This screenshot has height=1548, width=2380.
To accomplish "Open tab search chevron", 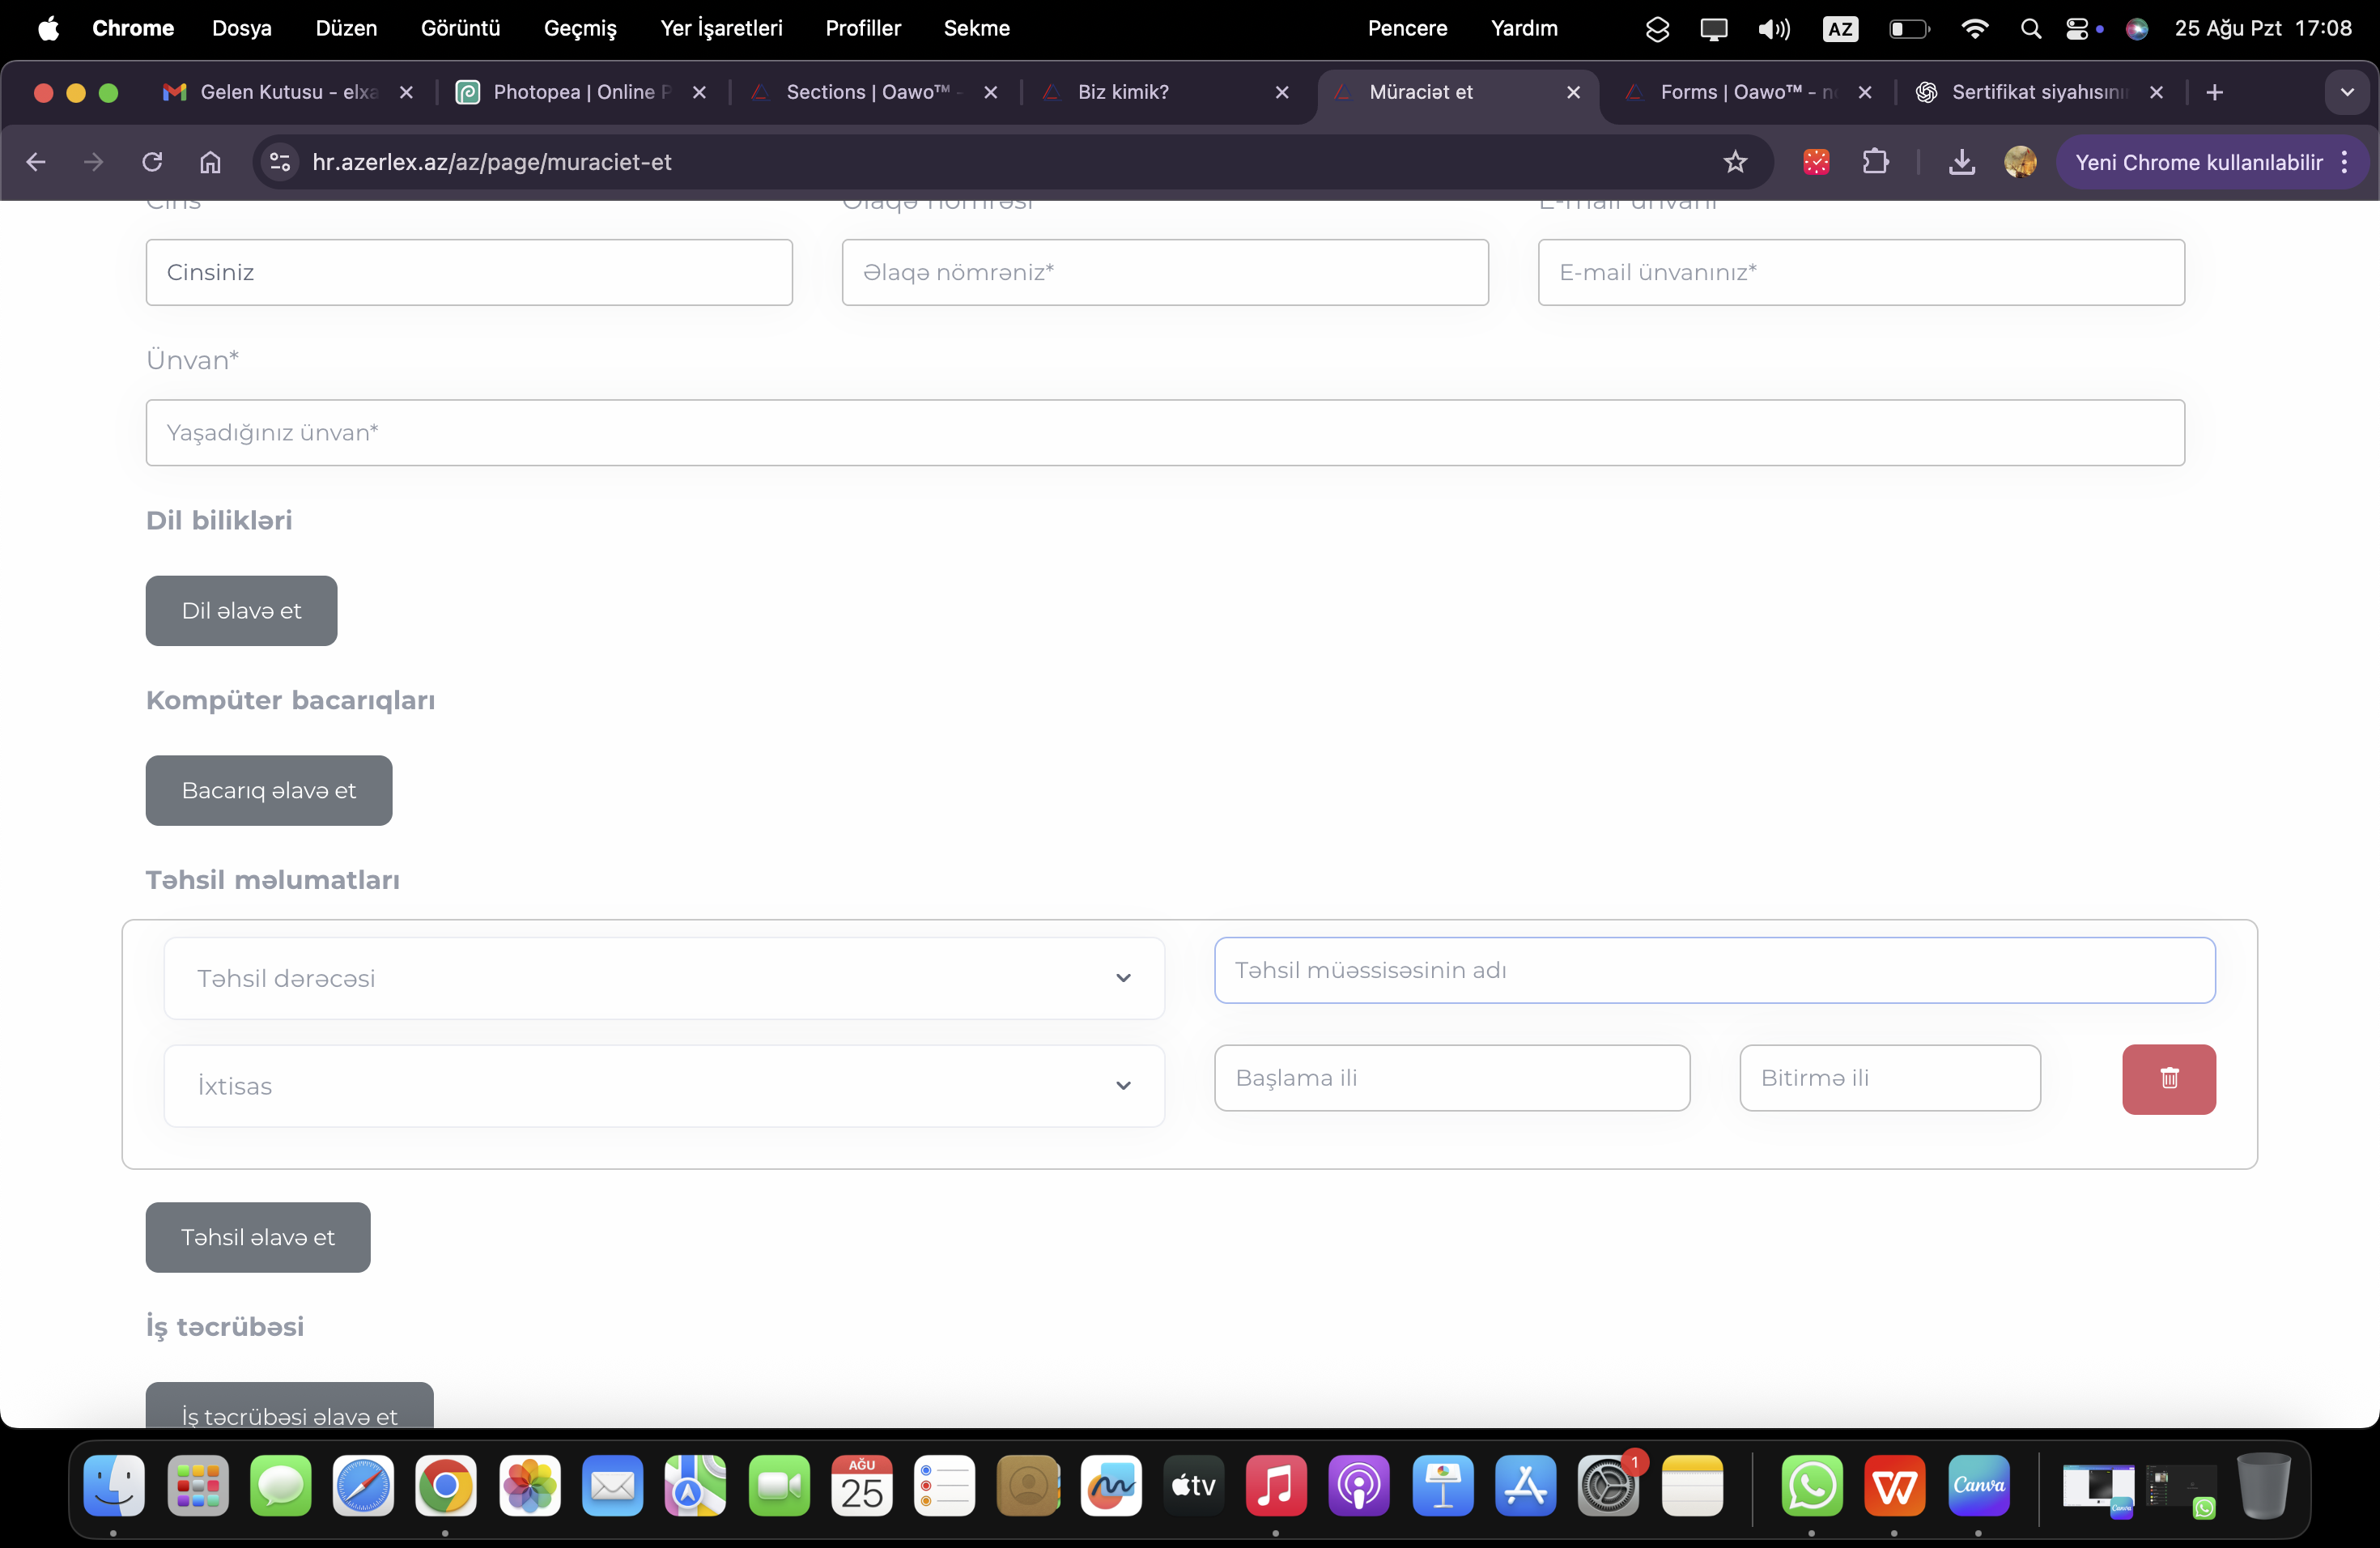I will (x=2347, y=92).
